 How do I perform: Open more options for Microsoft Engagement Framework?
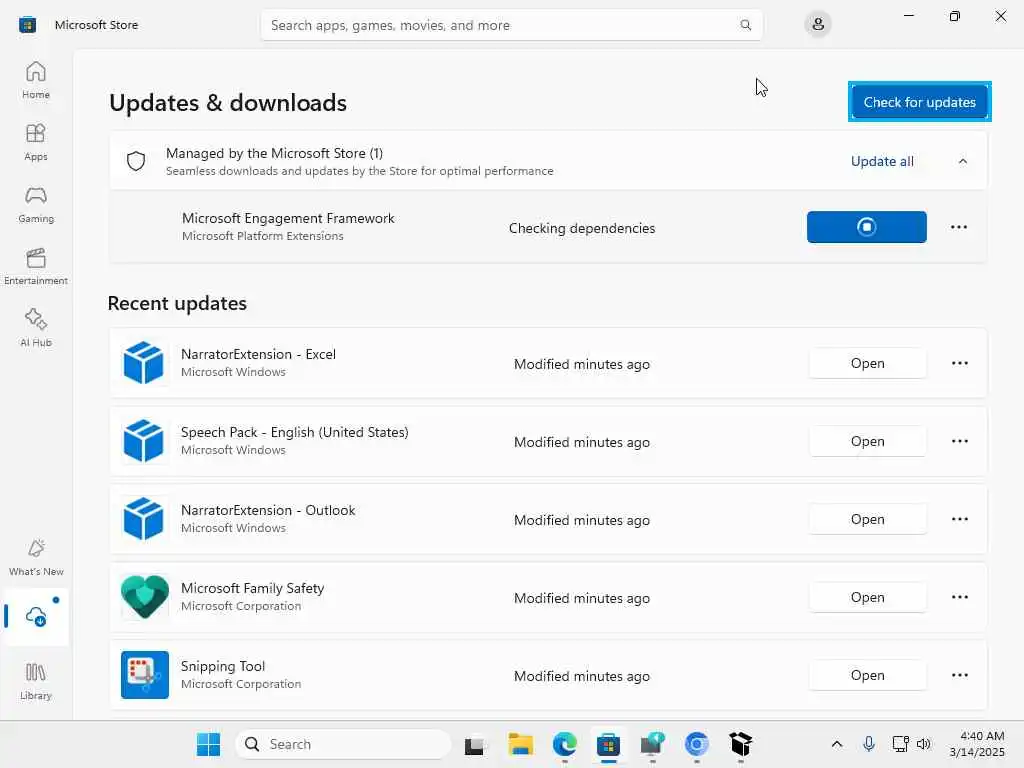click(959, 227)
